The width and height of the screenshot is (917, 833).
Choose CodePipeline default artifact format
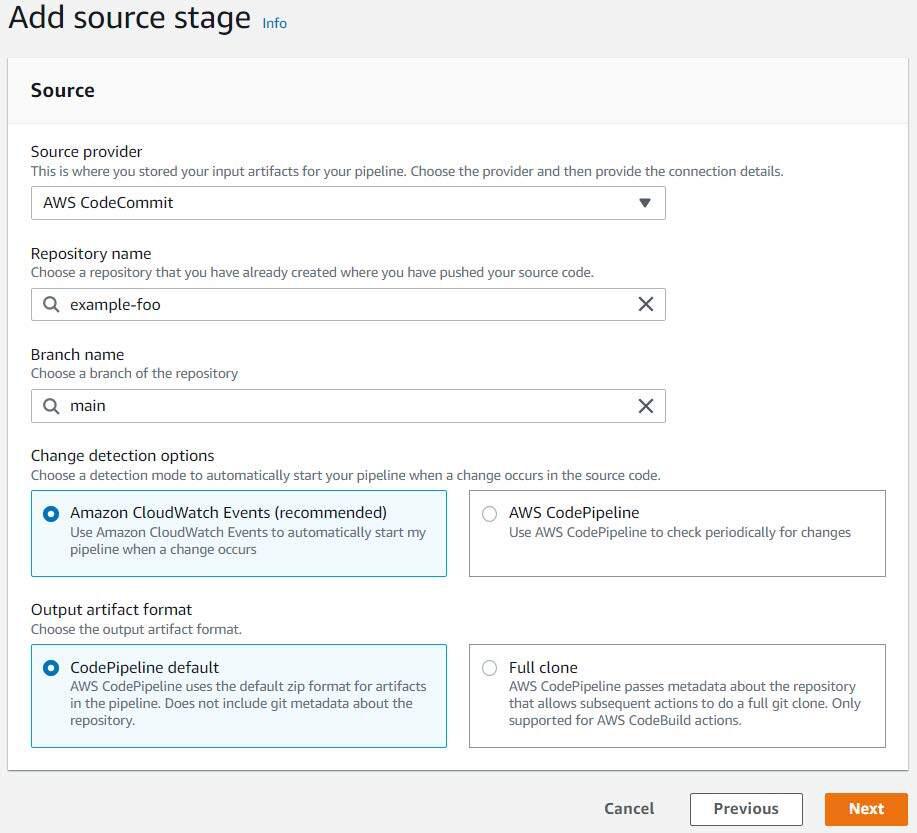(x=51, y=668)
